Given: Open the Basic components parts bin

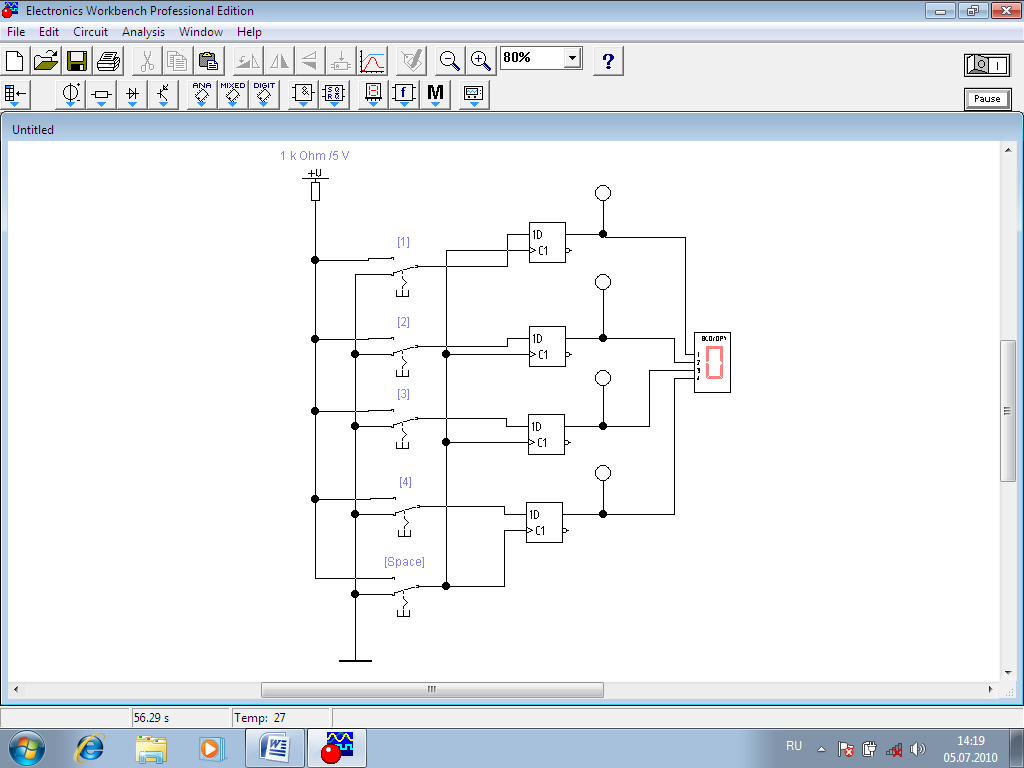Looking at the screenshot, I should point(101,95).
